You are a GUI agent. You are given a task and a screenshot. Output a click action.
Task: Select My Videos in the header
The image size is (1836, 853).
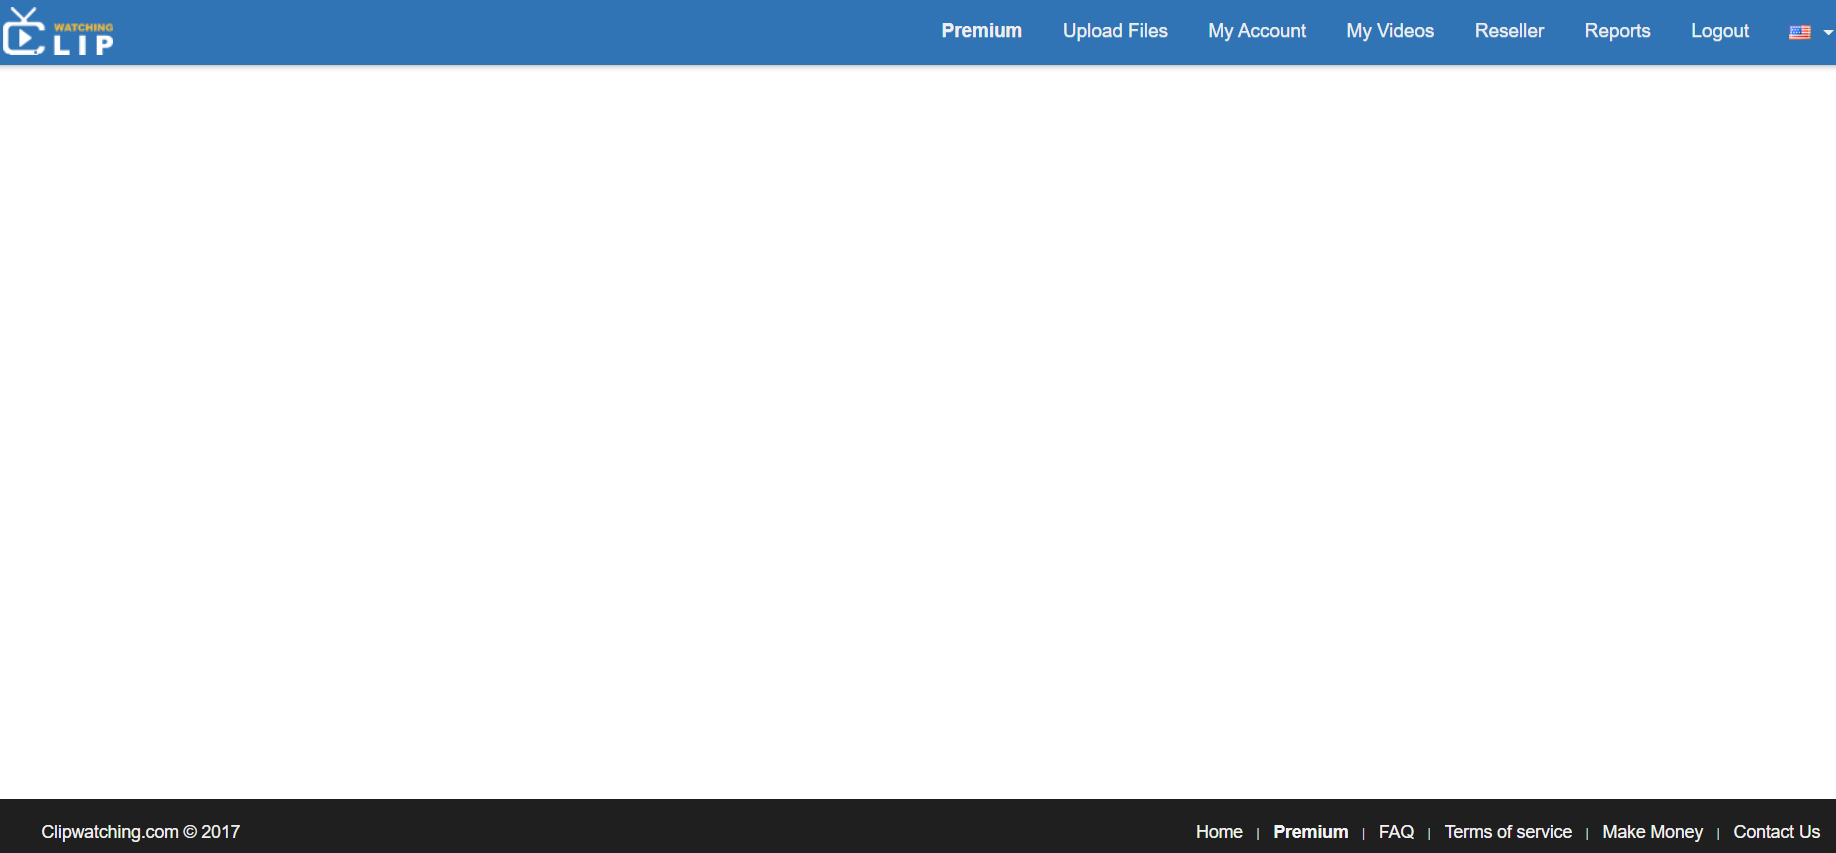pos(1390,31)
